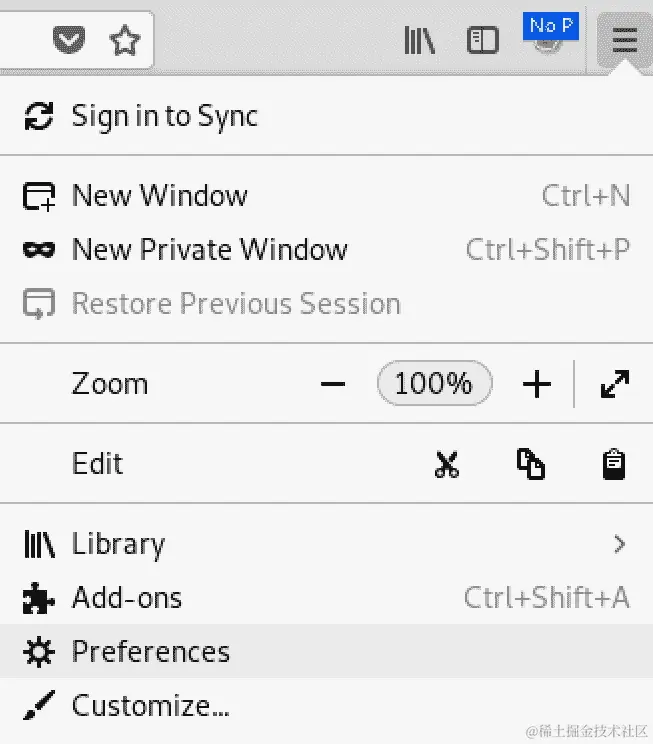The image size is (653, 744).
Task: Zoom out with the minus button
Action: tap(333, 384)
